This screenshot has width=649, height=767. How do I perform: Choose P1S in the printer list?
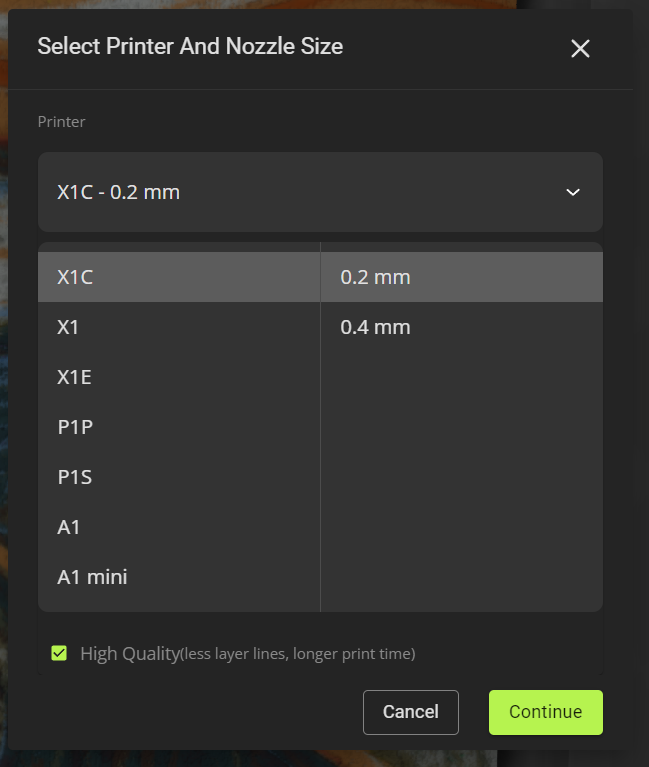[x=179, y=476]
